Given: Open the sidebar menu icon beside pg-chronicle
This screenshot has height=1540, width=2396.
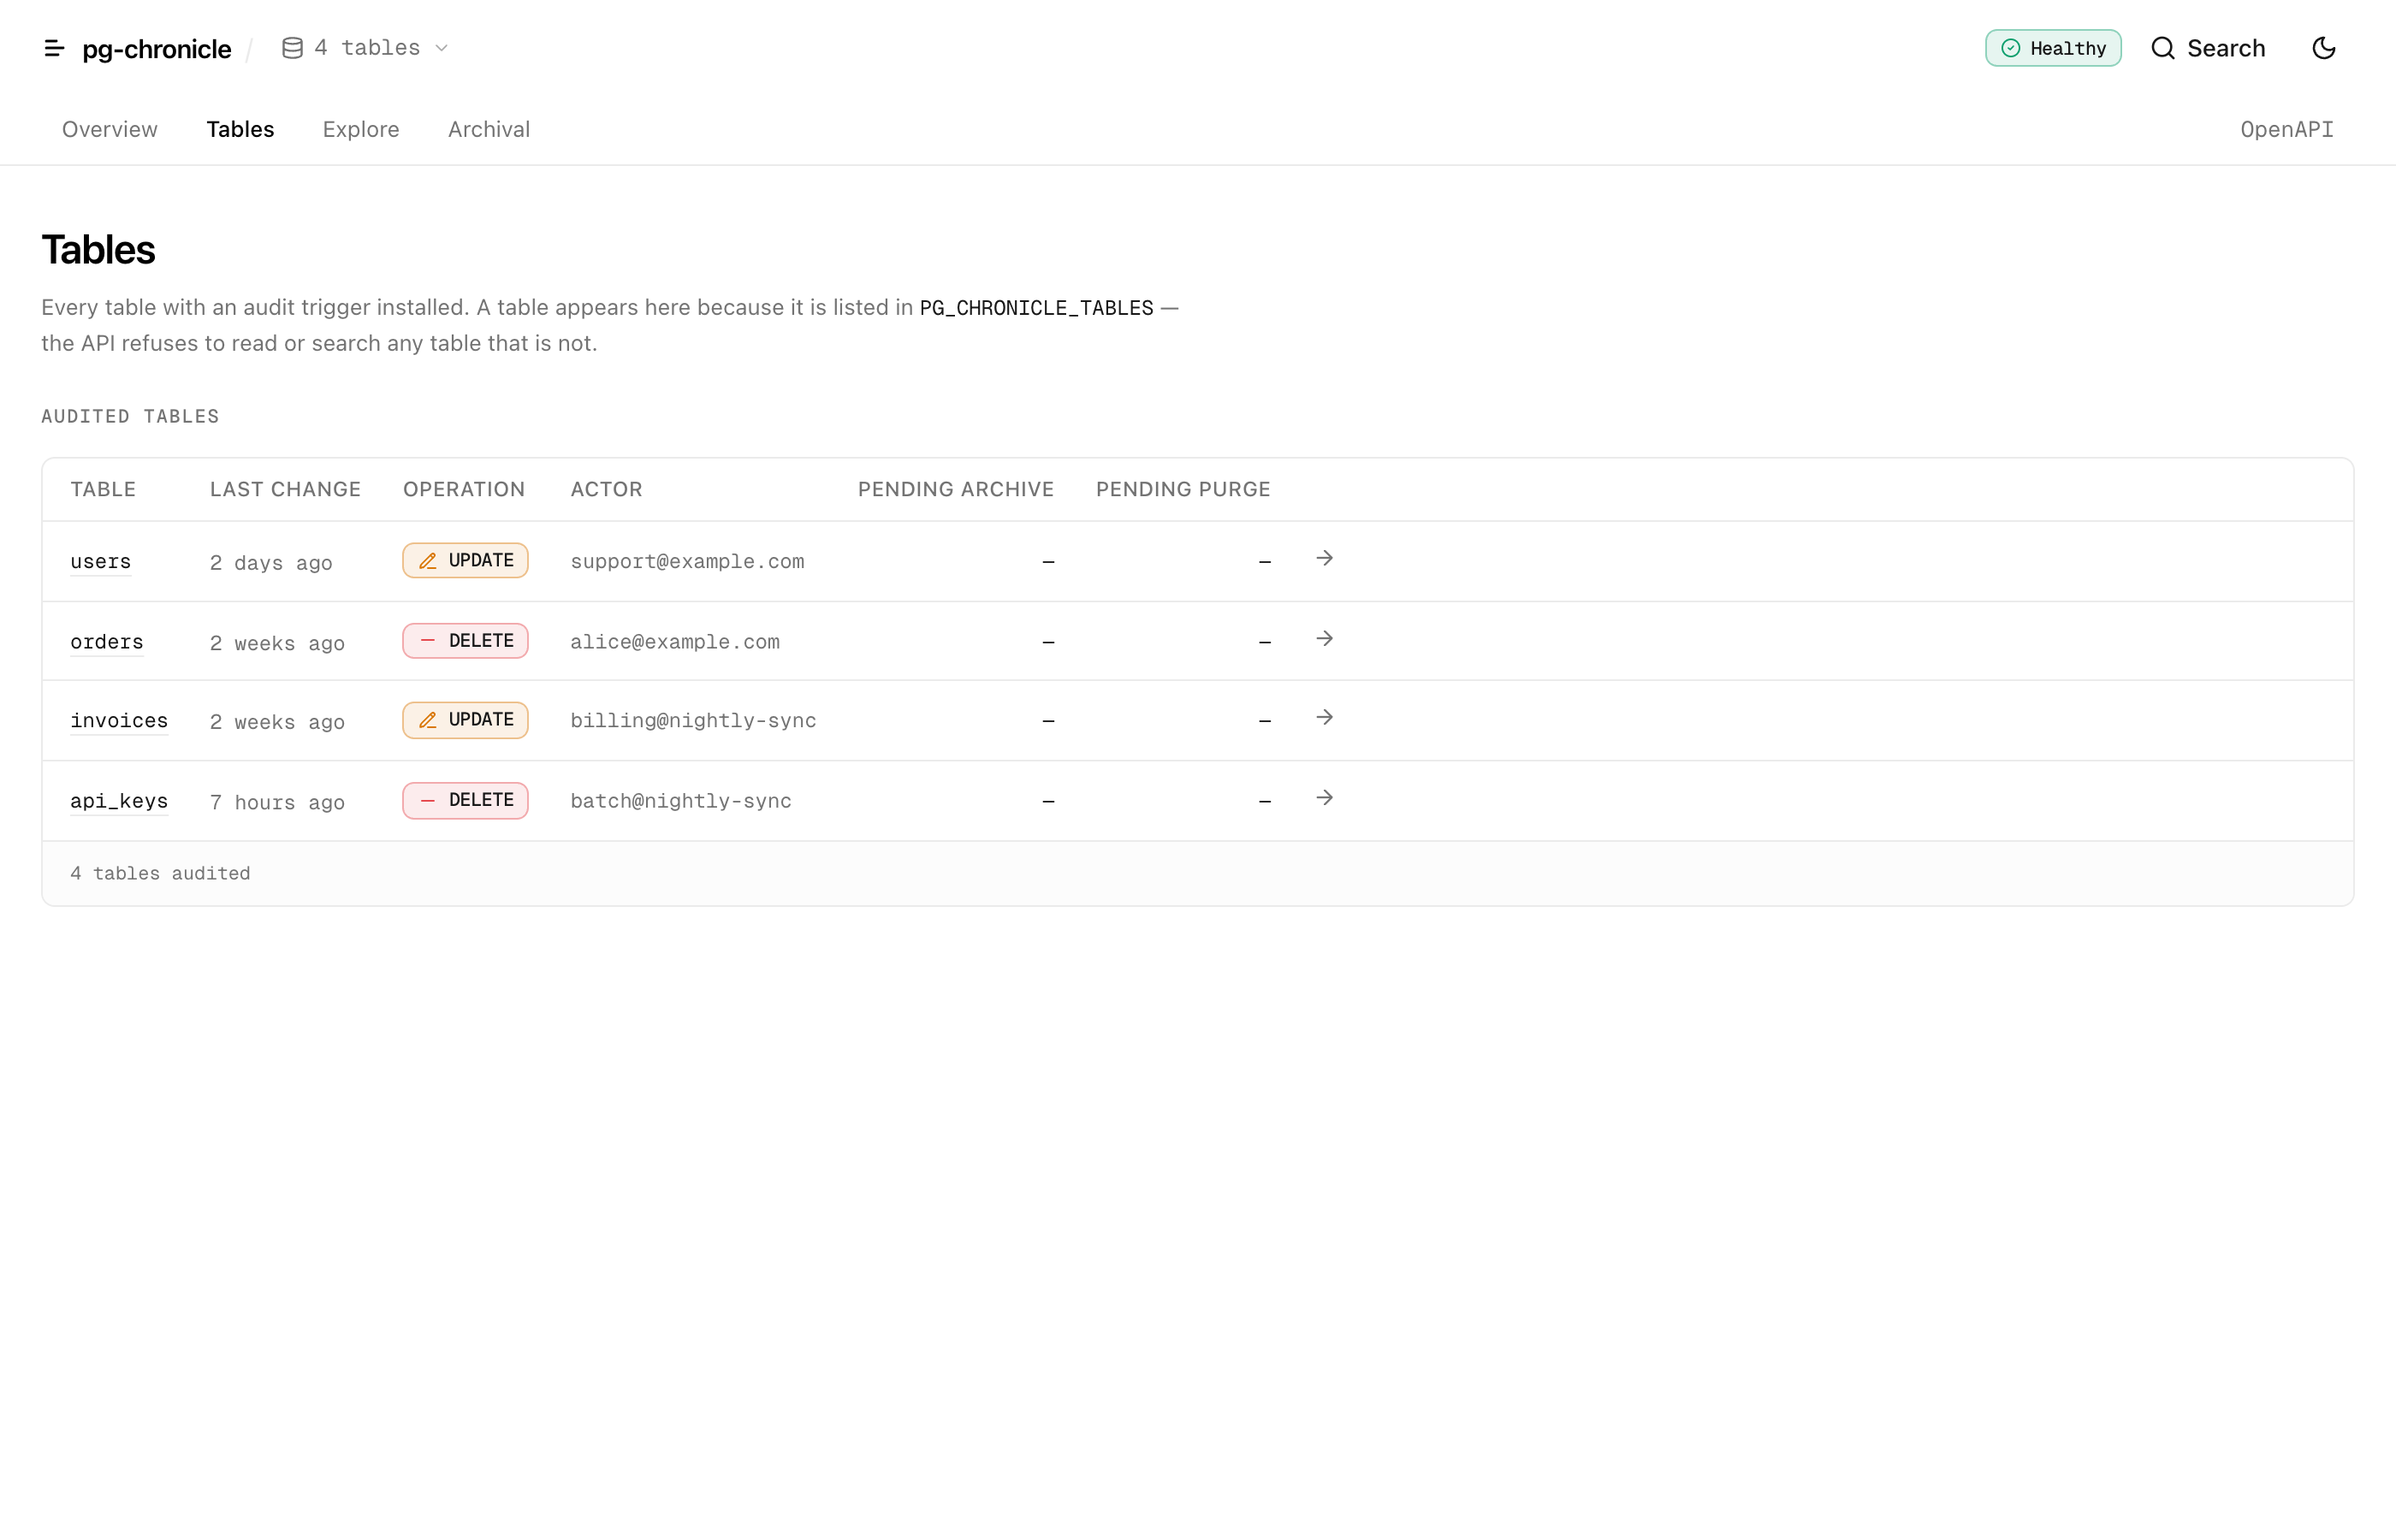Looking at the screenshot, I should tap(54, 48).
